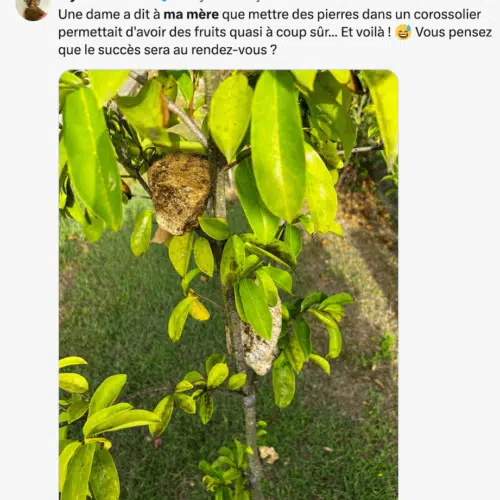Open the soursop tree photo

point(228,285)
